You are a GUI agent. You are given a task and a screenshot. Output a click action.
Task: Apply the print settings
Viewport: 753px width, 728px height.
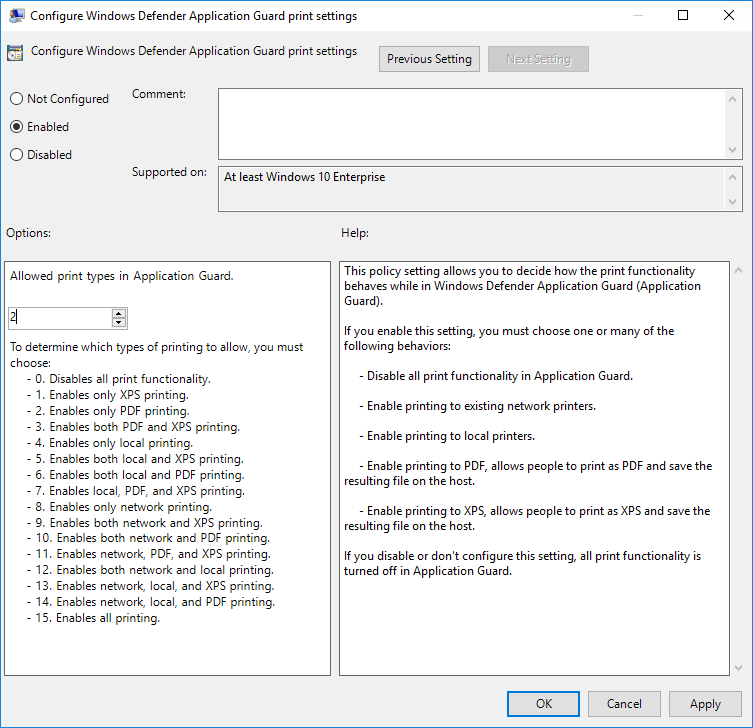[705, 704]
